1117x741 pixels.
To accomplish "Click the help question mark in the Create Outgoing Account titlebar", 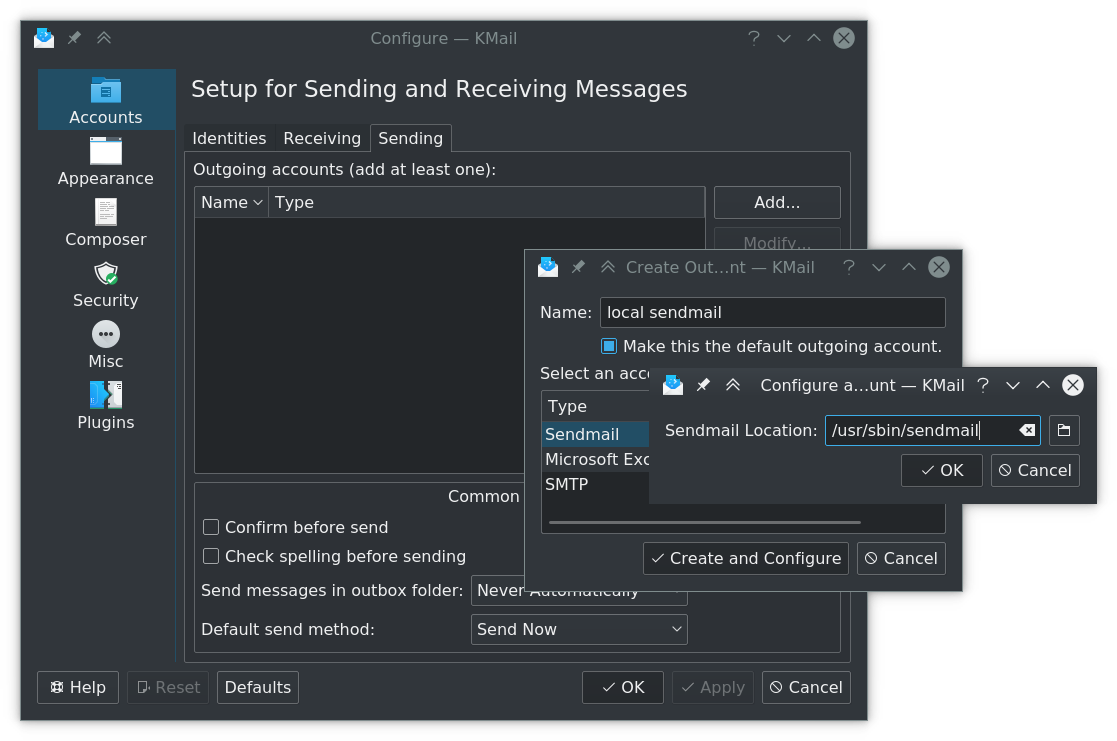I will pos(848,267).
